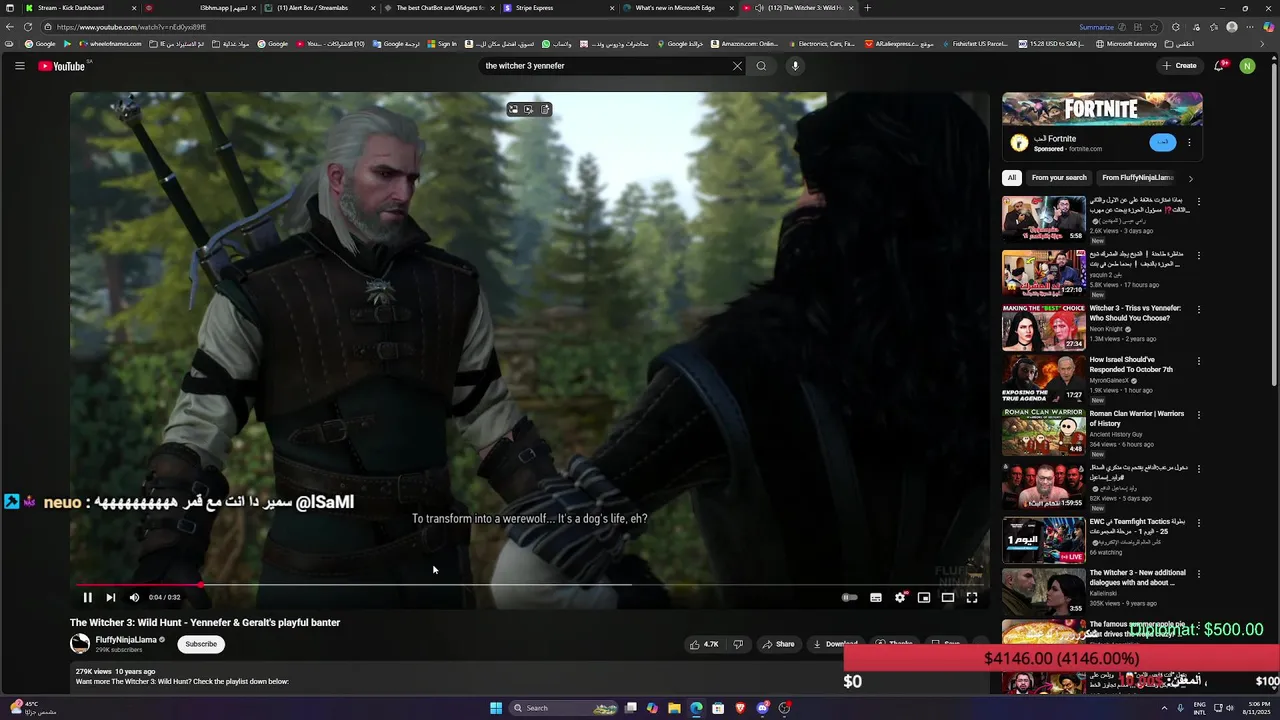Skip to the next video
Screen dimensions: 1280x720
coord(110,597)
